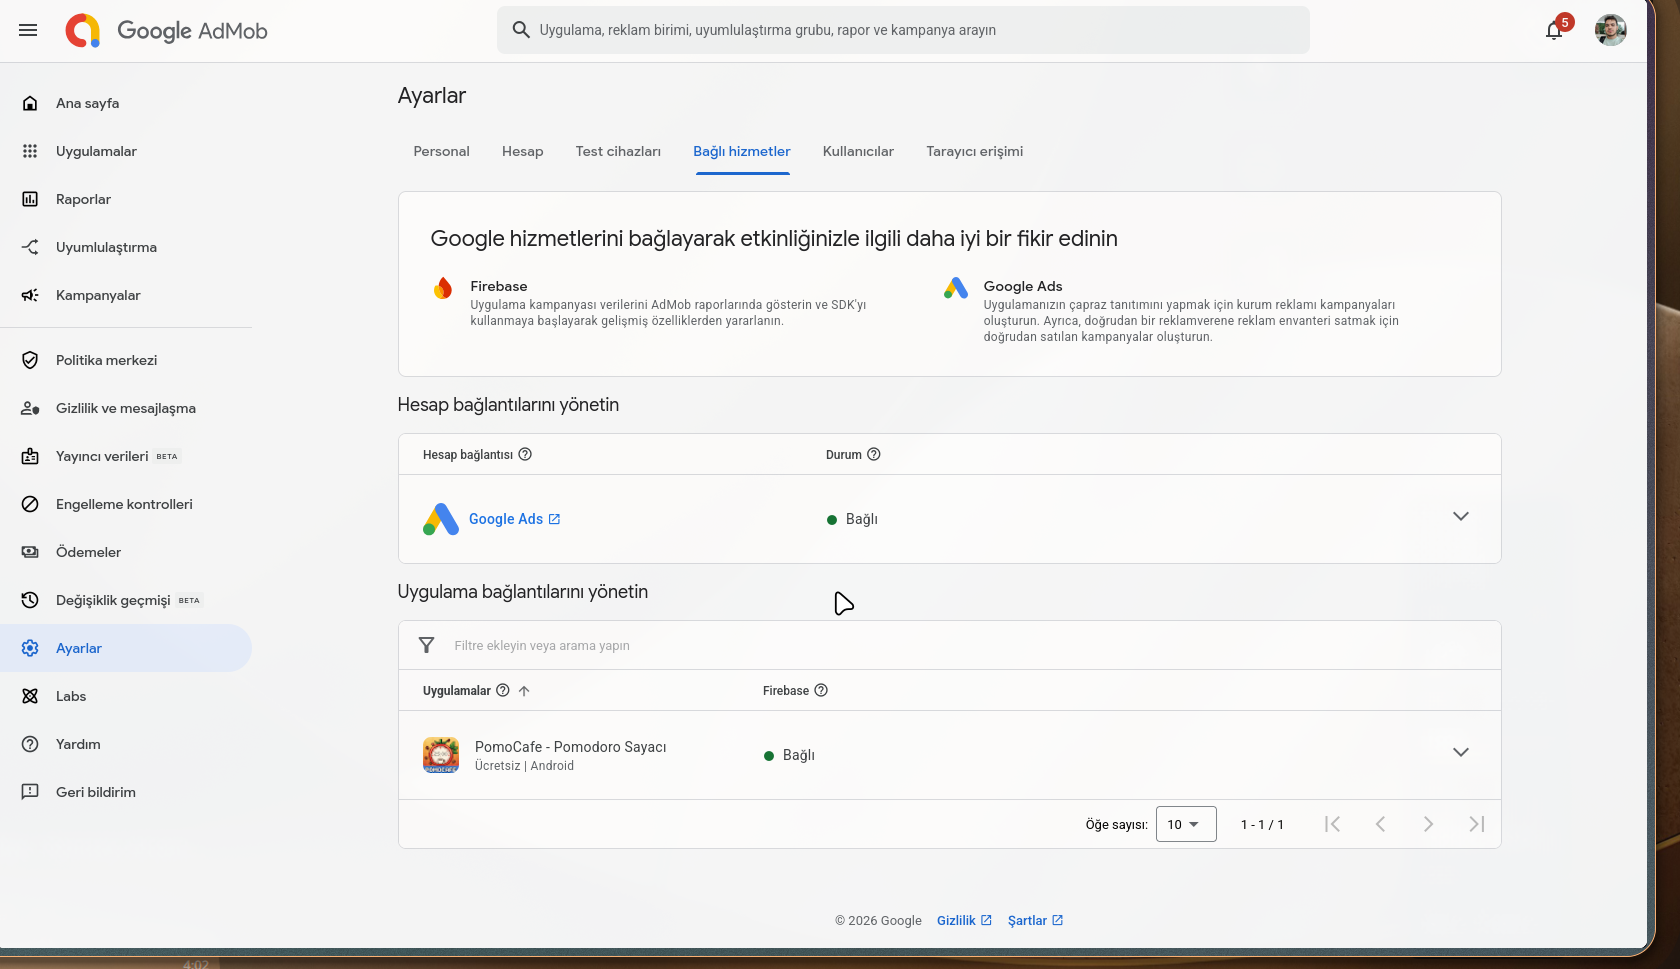This screenshot has height=969, width=1680.
Task: Click the Ayarlar gear icon
Action: pyautogui.click(x=30, y=648)
